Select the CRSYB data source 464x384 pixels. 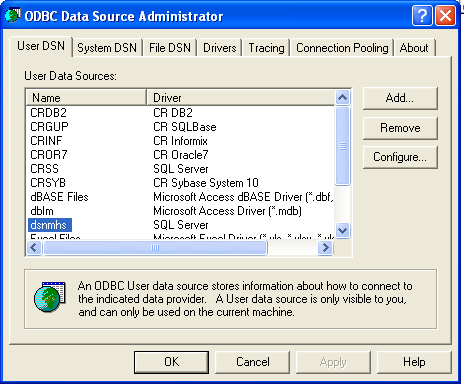click(x=48, y=183)
